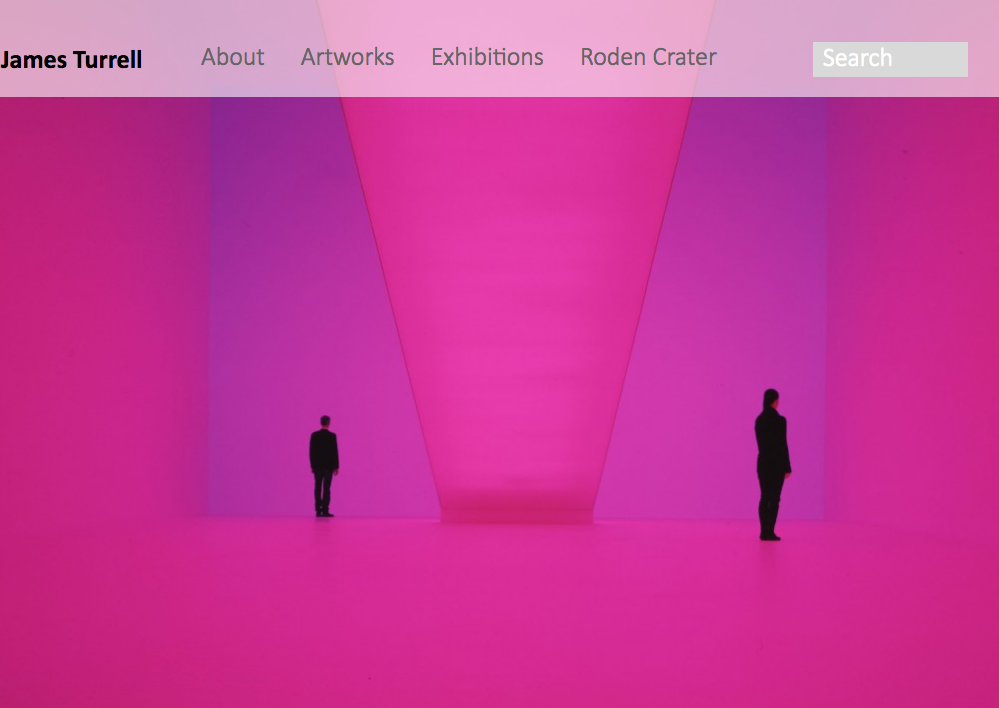Screen dimensions: 999x708
Task: Click James Turrell text to return home
Action: coord(71,59)
